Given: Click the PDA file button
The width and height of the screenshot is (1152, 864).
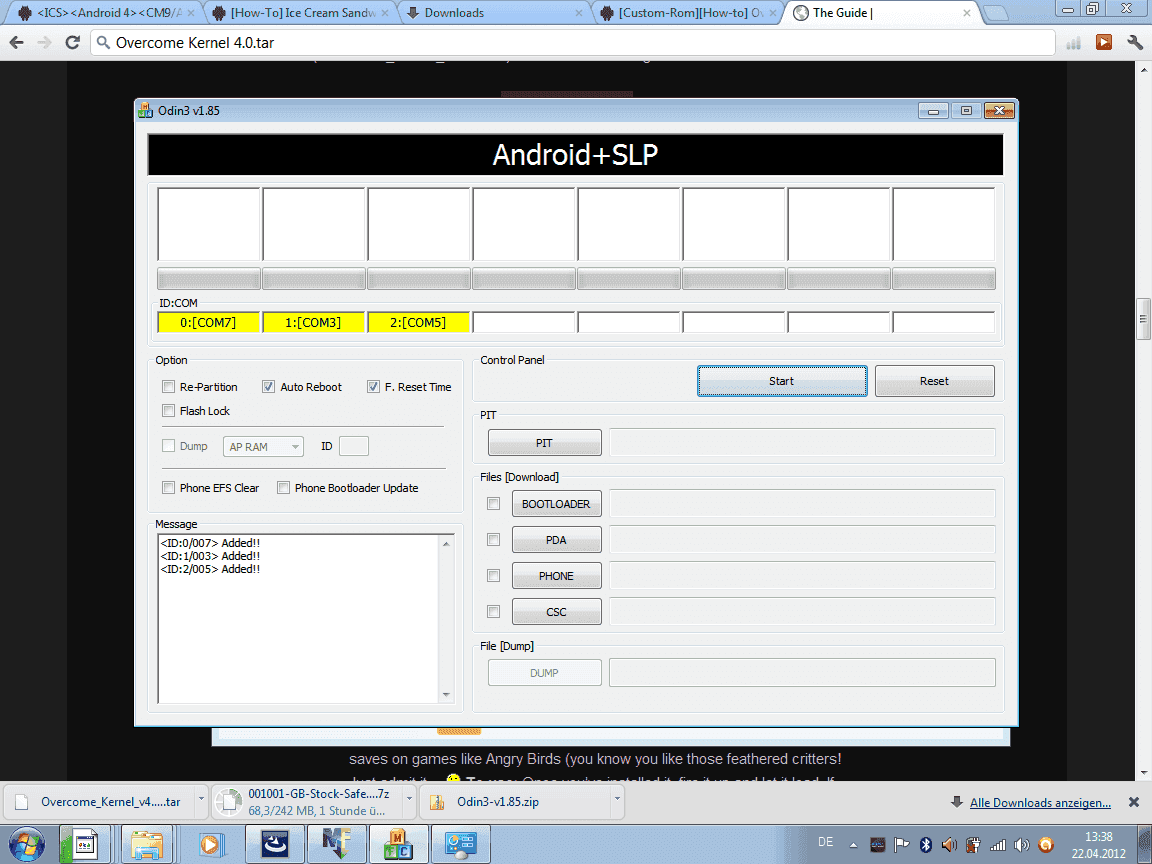Looking at the screenshot, I should click(x=556, y=540).
